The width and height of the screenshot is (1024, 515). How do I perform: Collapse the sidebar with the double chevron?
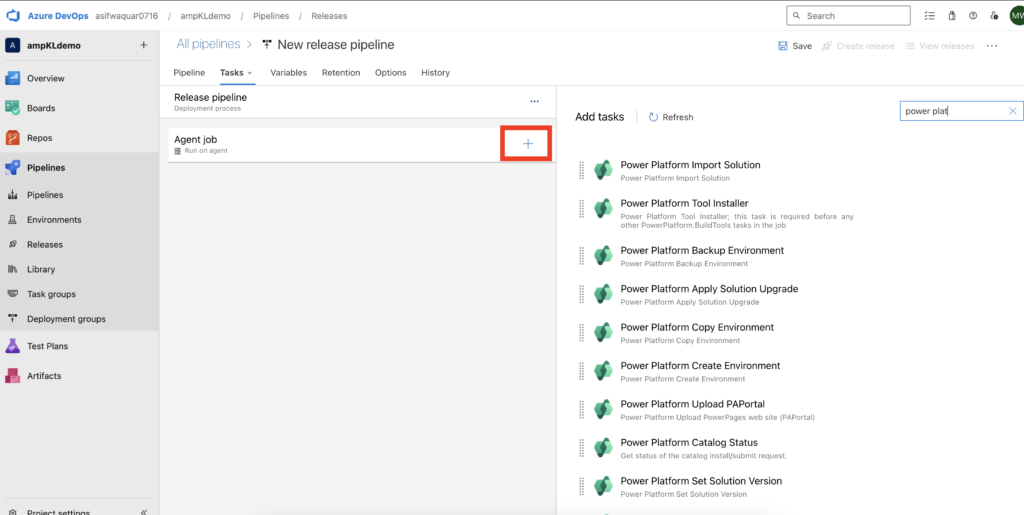pos(144,512)
